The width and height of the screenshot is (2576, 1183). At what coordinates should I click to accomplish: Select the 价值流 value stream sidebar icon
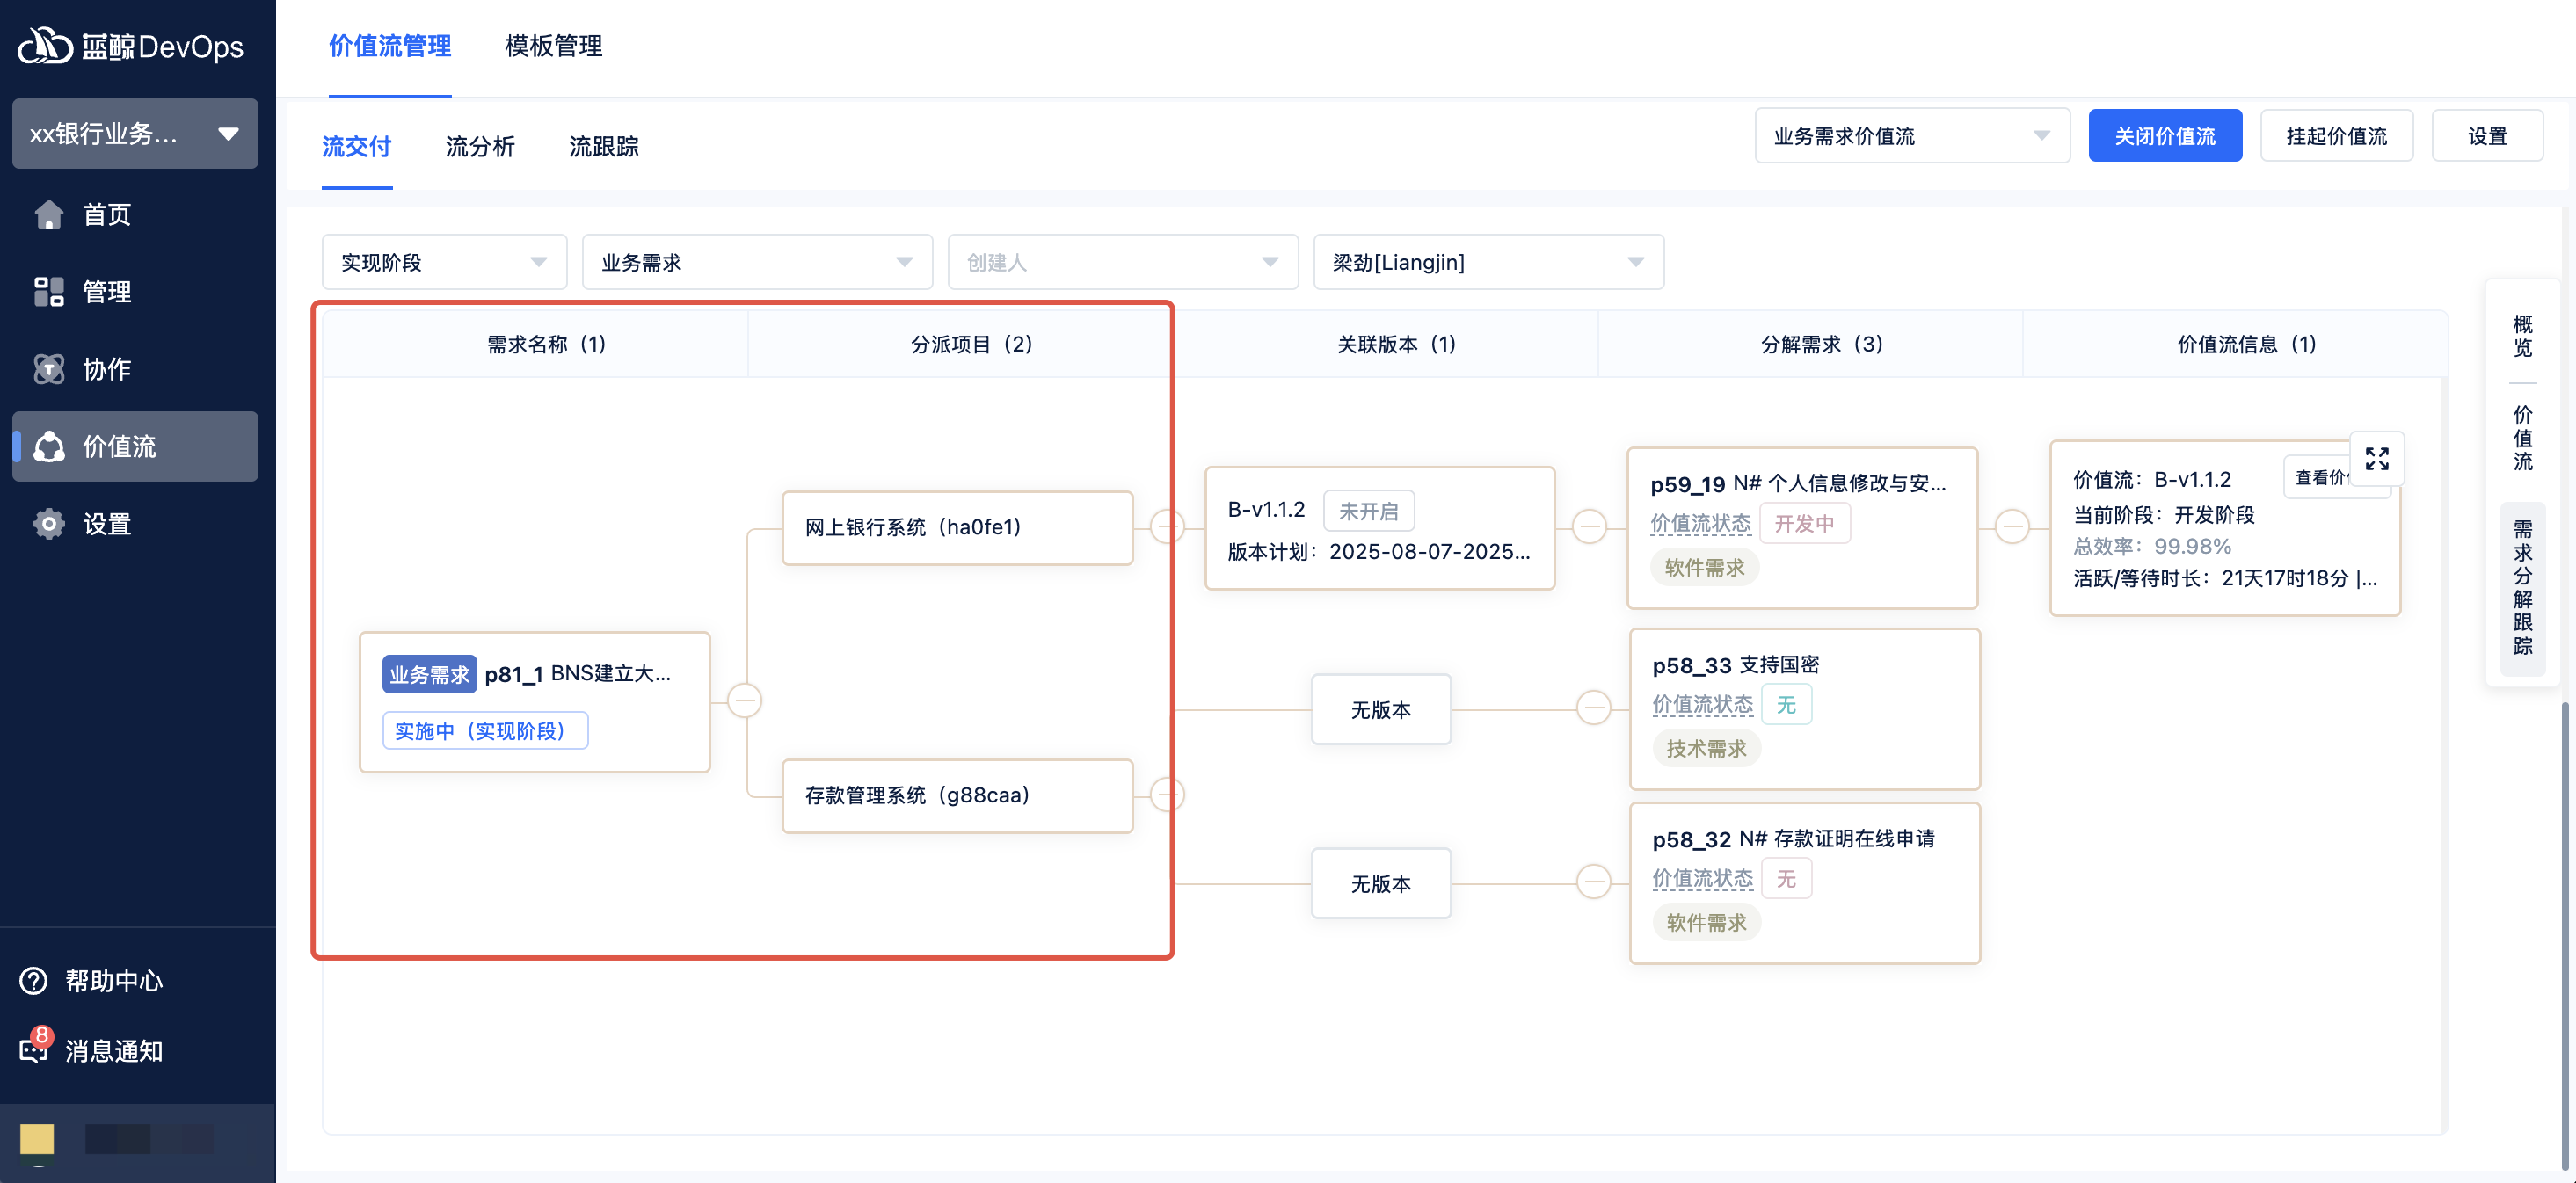coord(48,446)
